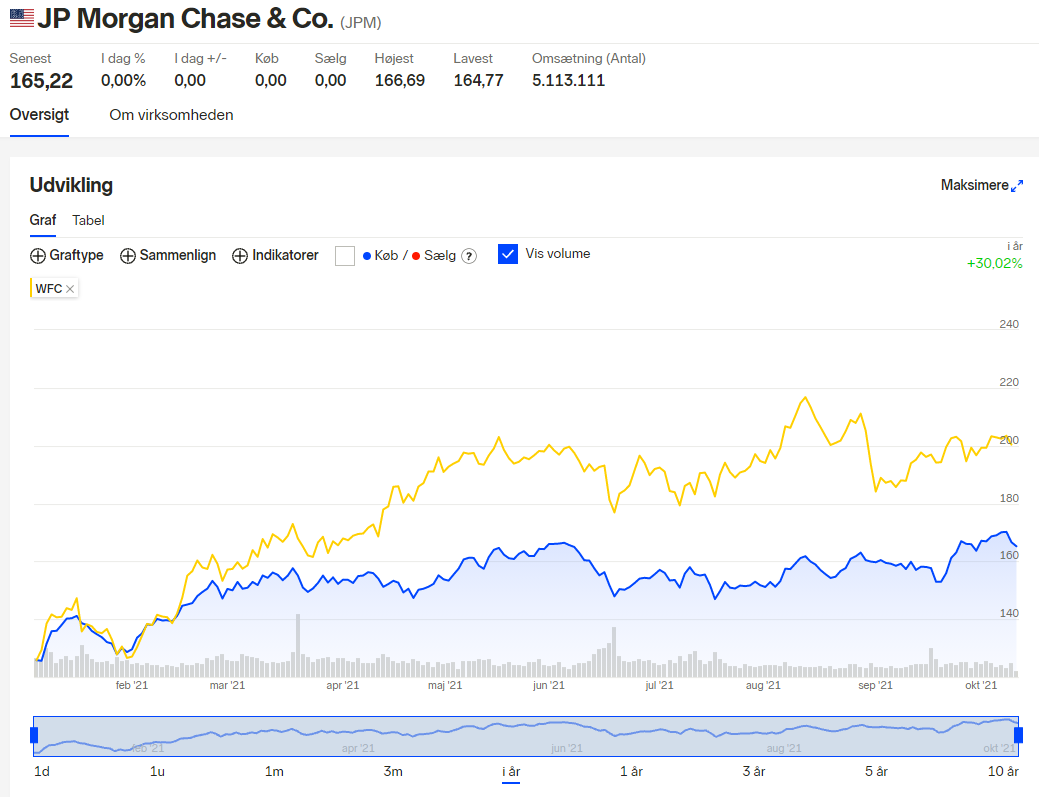Click the US flag icon
Viewport: 1039px width, 797px height.
click(x=21, y=18)
